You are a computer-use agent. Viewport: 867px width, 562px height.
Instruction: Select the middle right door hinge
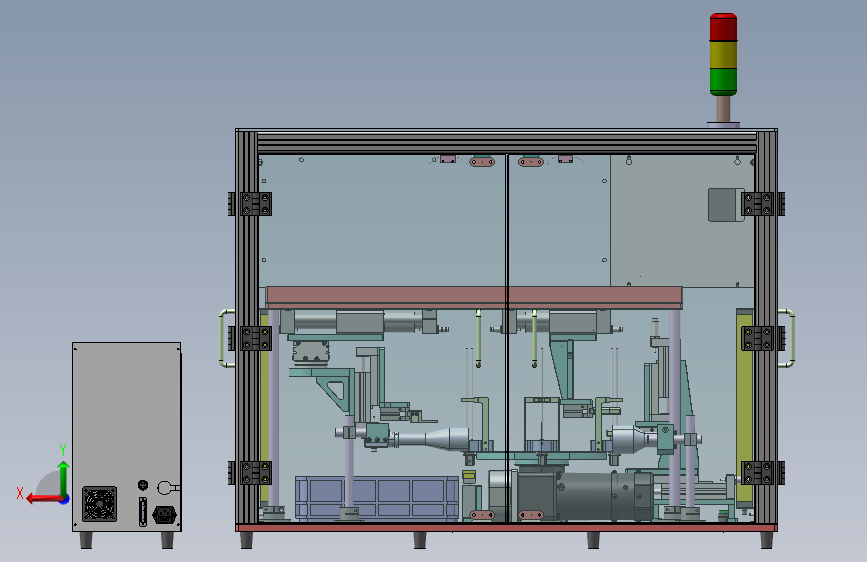[763, 338]
